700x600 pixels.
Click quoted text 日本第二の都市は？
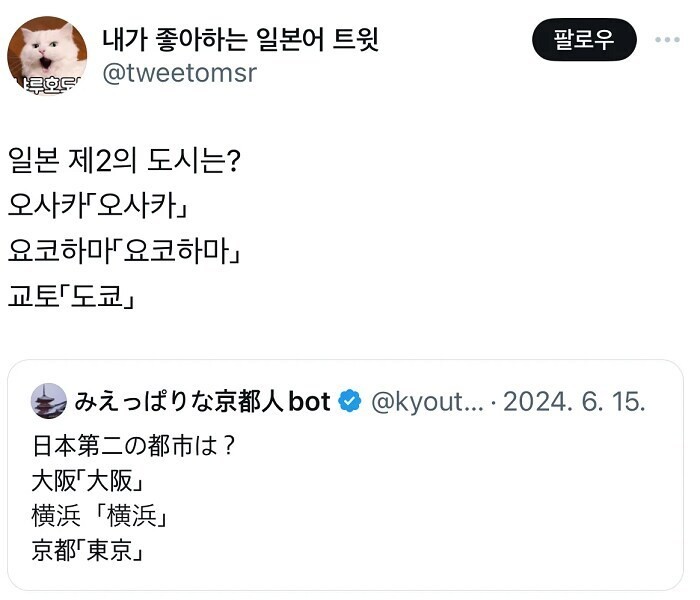click(133, 445)
